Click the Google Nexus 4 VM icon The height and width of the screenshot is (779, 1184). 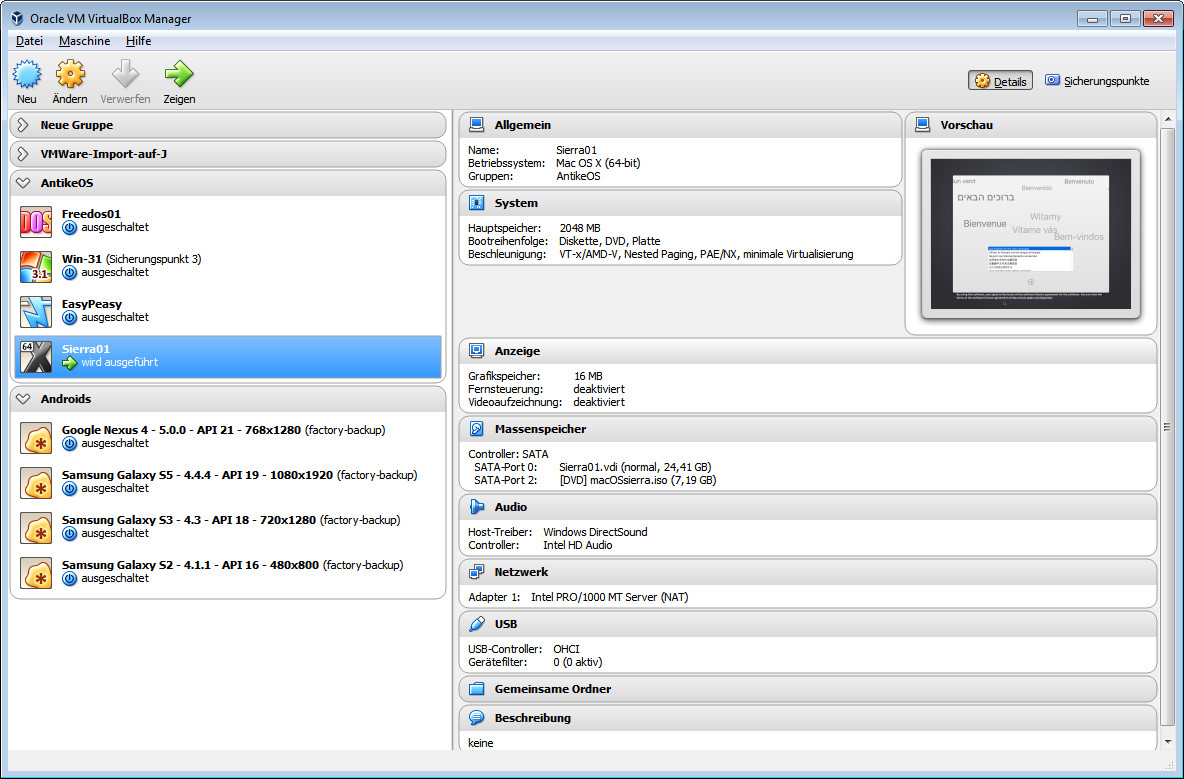pos(36,437)
